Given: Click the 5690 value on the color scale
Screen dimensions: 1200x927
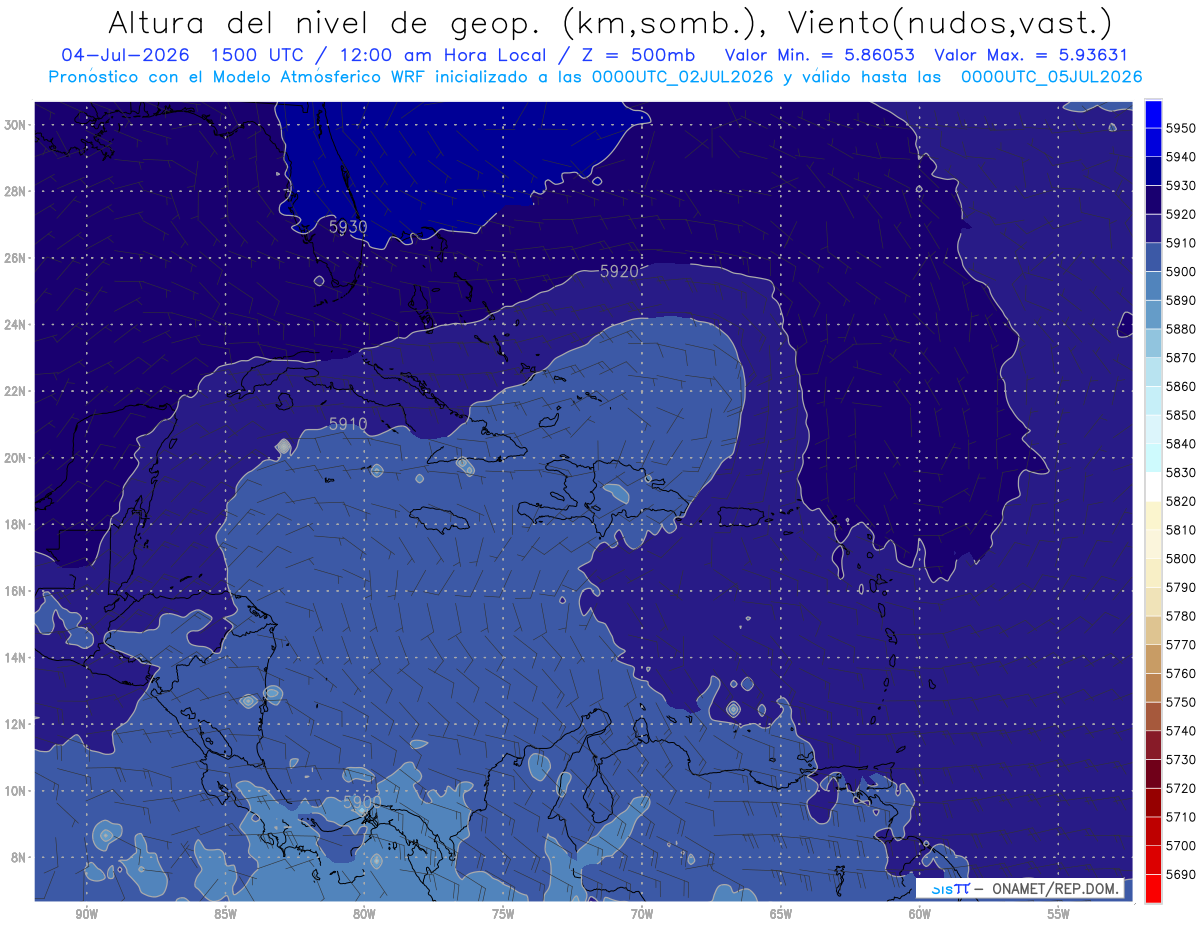Looking at the screenshot, I should [1181, 875].
